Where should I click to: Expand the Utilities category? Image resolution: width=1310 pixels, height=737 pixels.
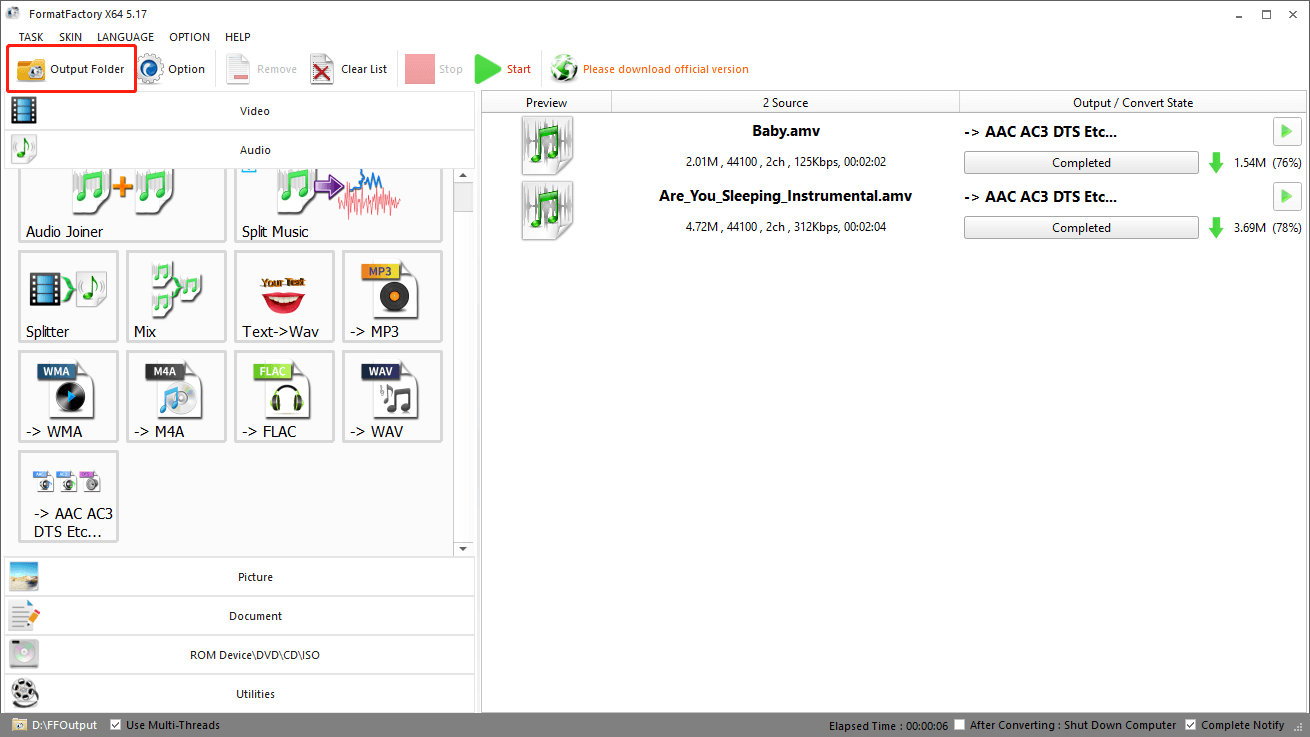pos(240,694)
